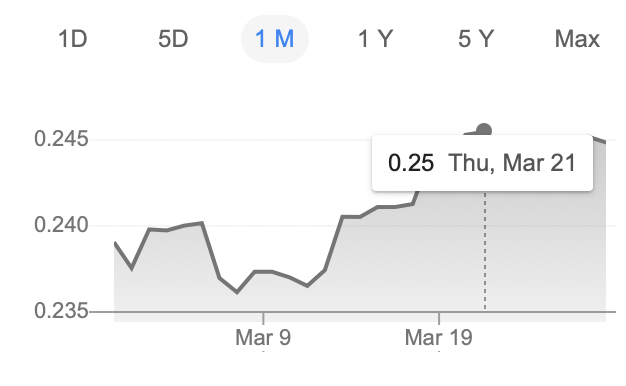Viewport: 626px width, 386px height.
Task: Click the Mar 9 tick mark on axis
Action: 263,318
